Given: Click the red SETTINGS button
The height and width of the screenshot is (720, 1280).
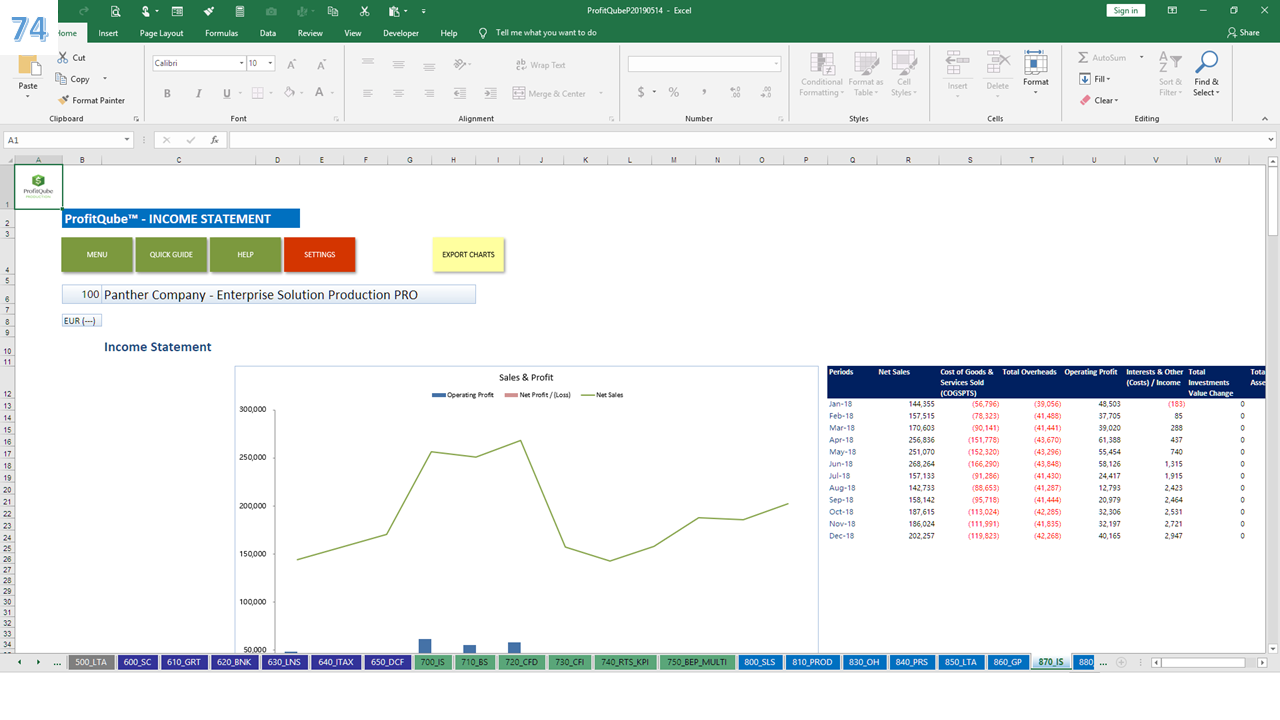Looking at the screenshot, I should (x=319, y=255).
